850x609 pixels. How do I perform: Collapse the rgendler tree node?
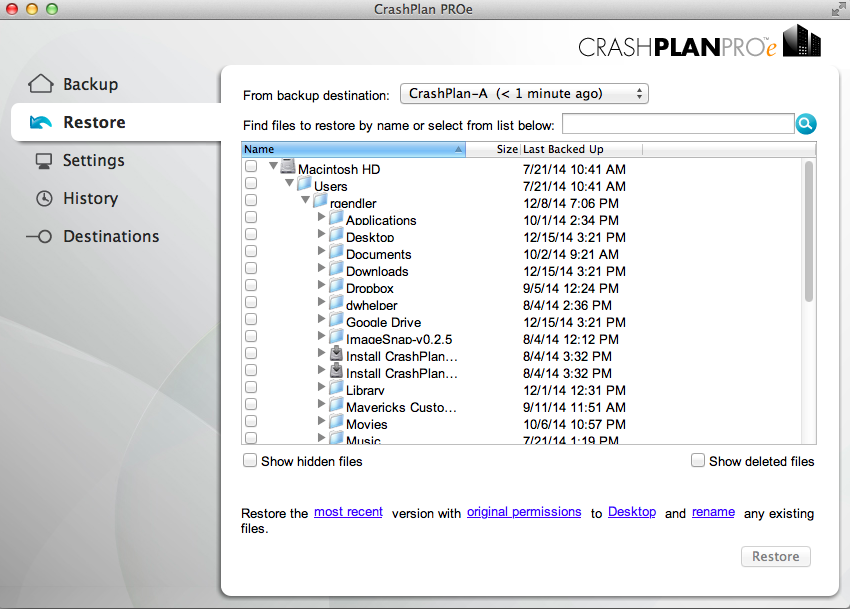coord(306,200)
